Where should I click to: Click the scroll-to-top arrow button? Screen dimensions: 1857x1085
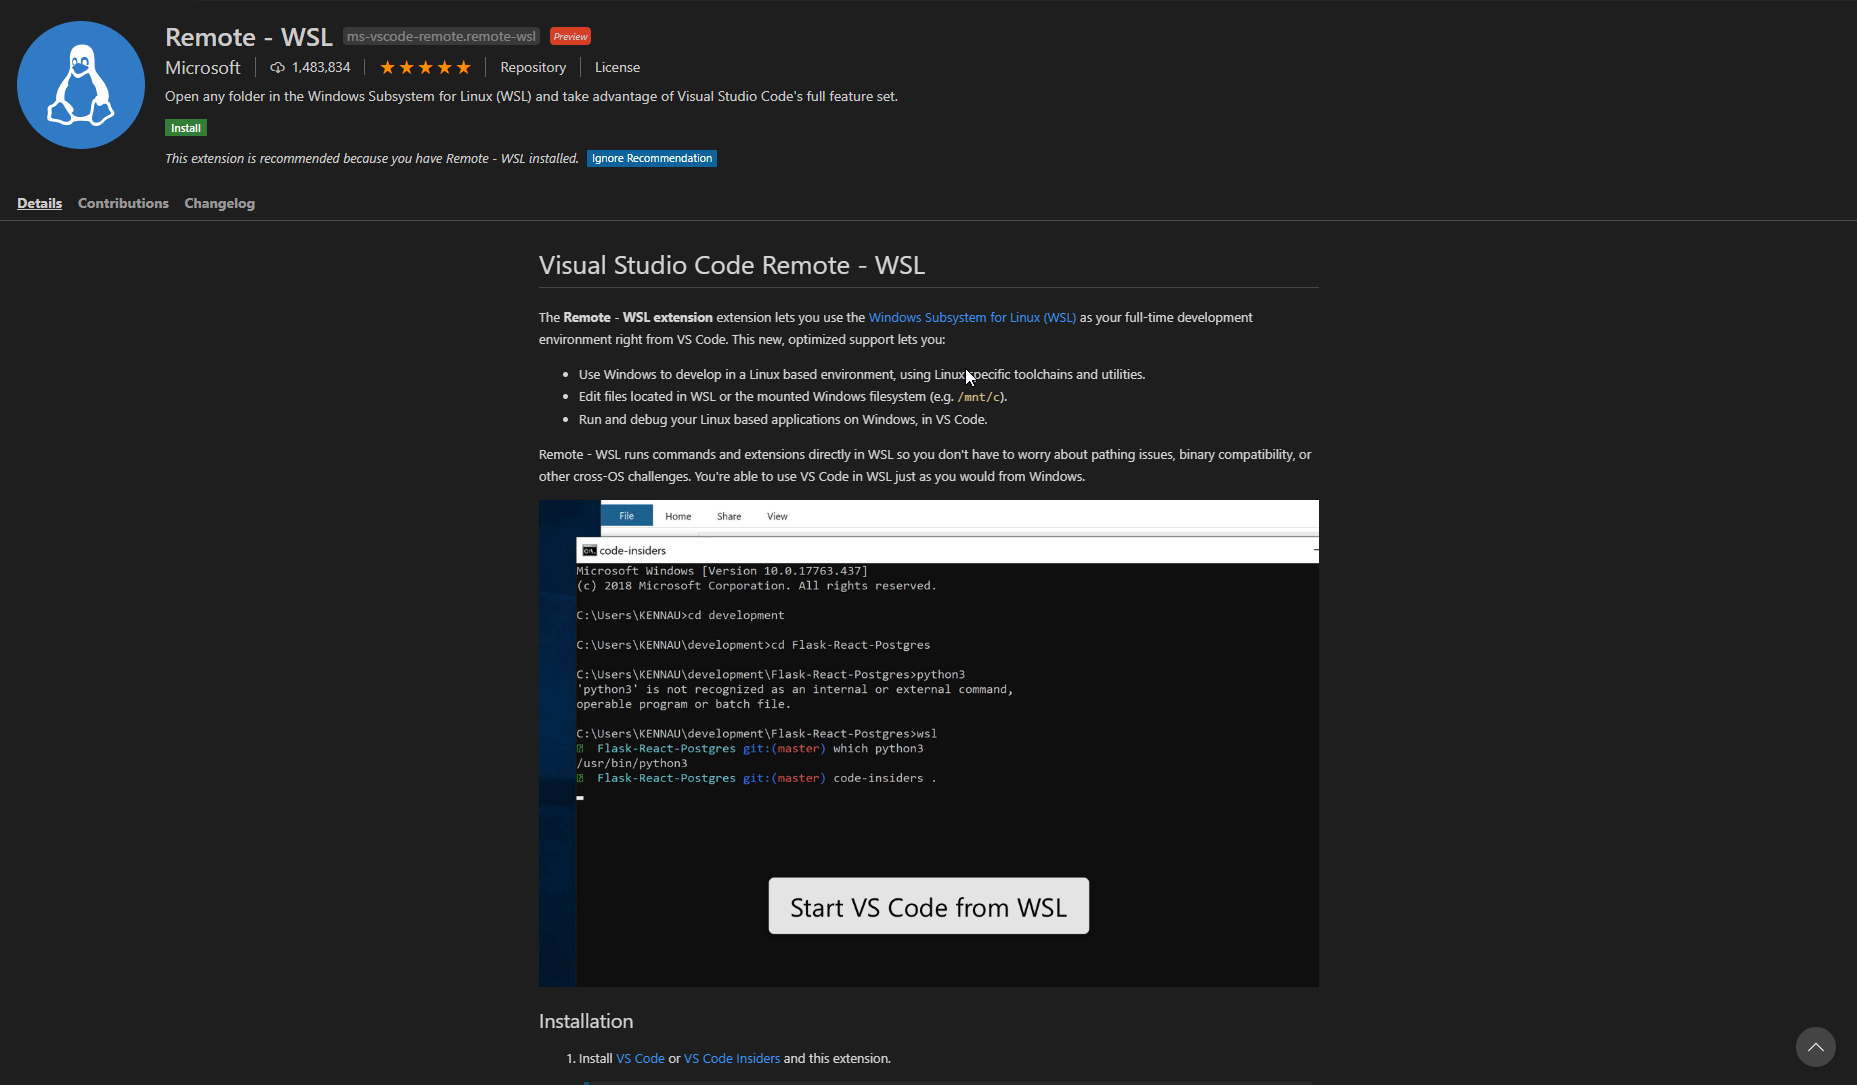tap(1815, 1047)
